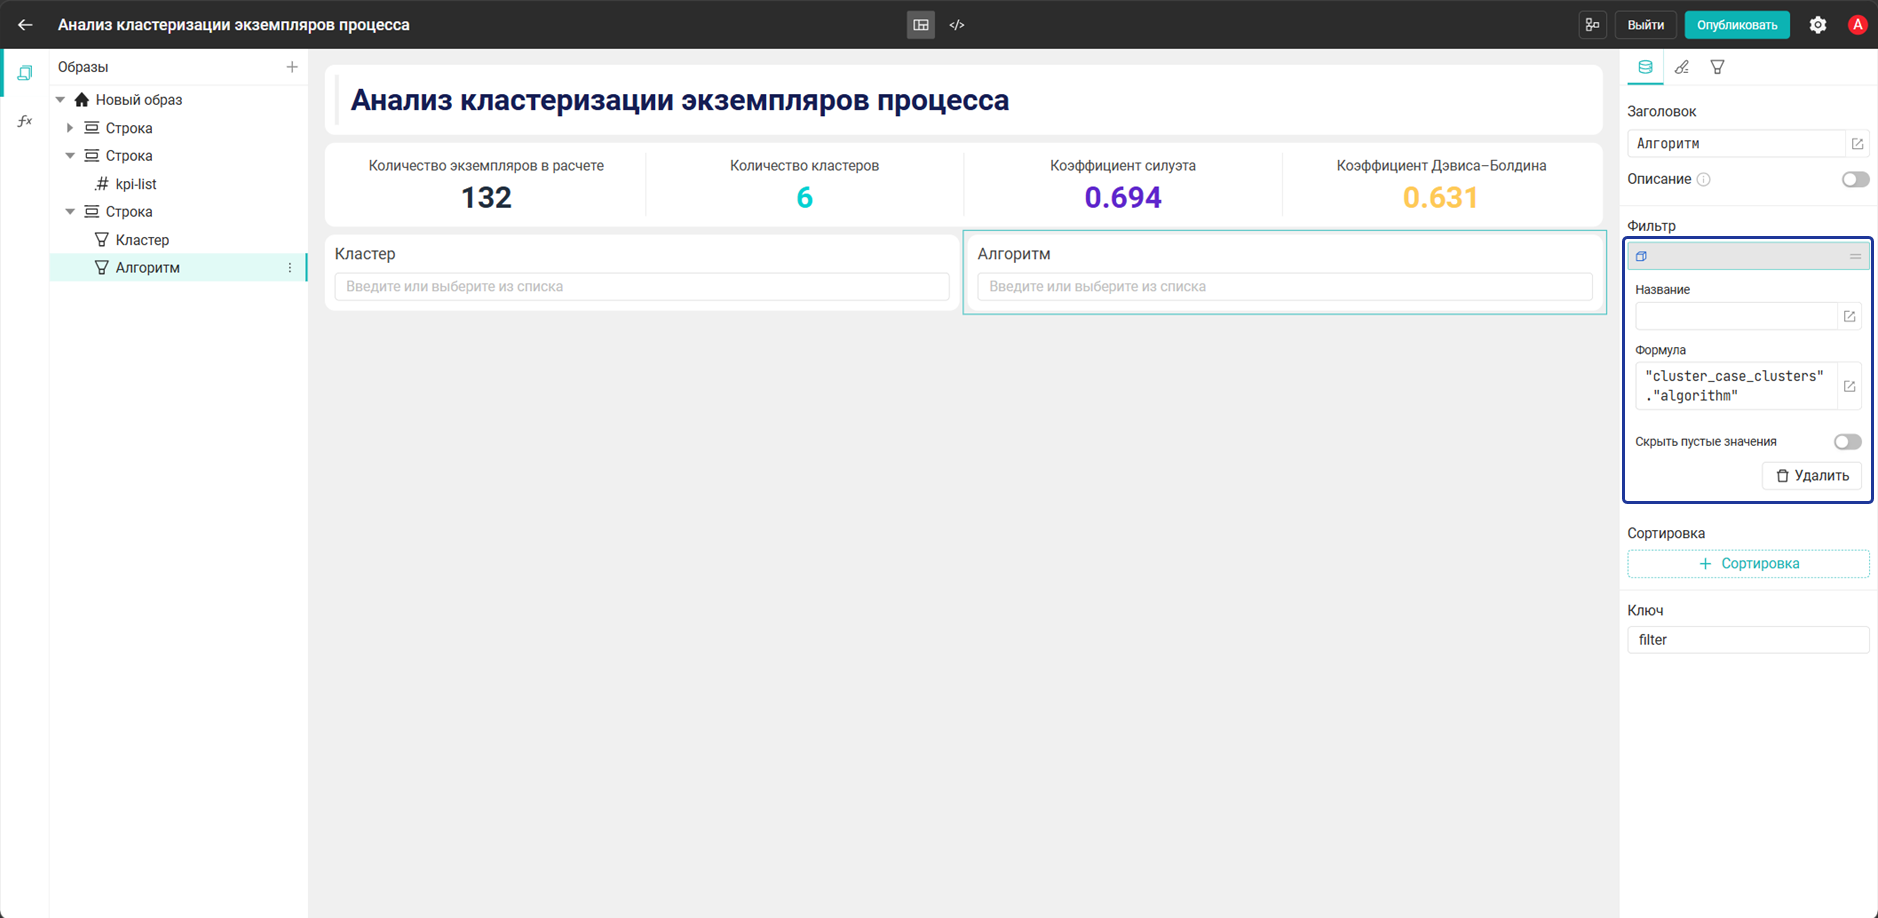Open data tab with database icon

click(x=1645, y=67)
